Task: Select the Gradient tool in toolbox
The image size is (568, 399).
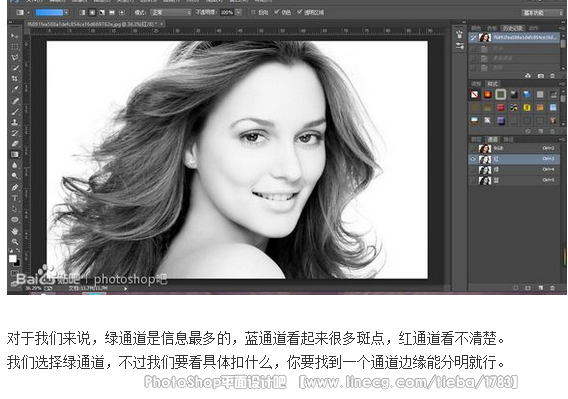Action: click(x=14, y=154)
